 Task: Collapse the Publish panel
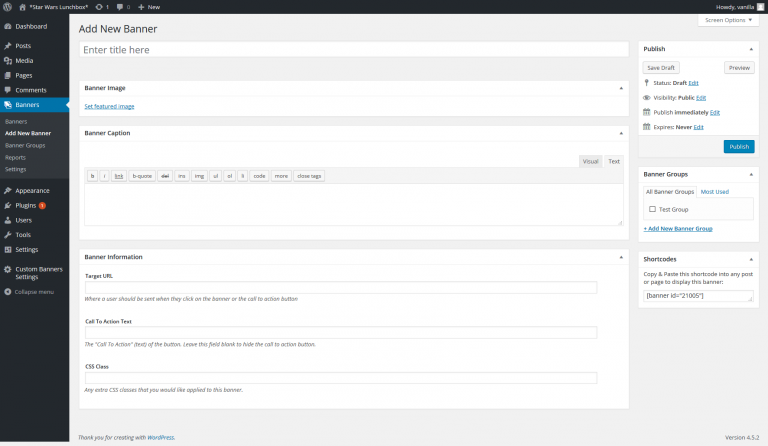751,48
